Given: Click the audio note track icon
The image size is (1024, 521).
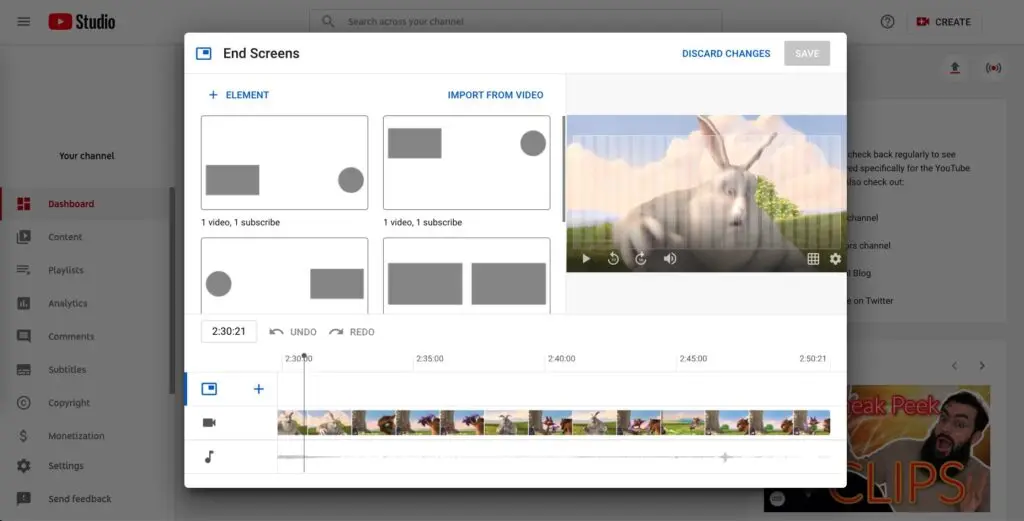Looking at the screenshot, I should click(209, 456).
